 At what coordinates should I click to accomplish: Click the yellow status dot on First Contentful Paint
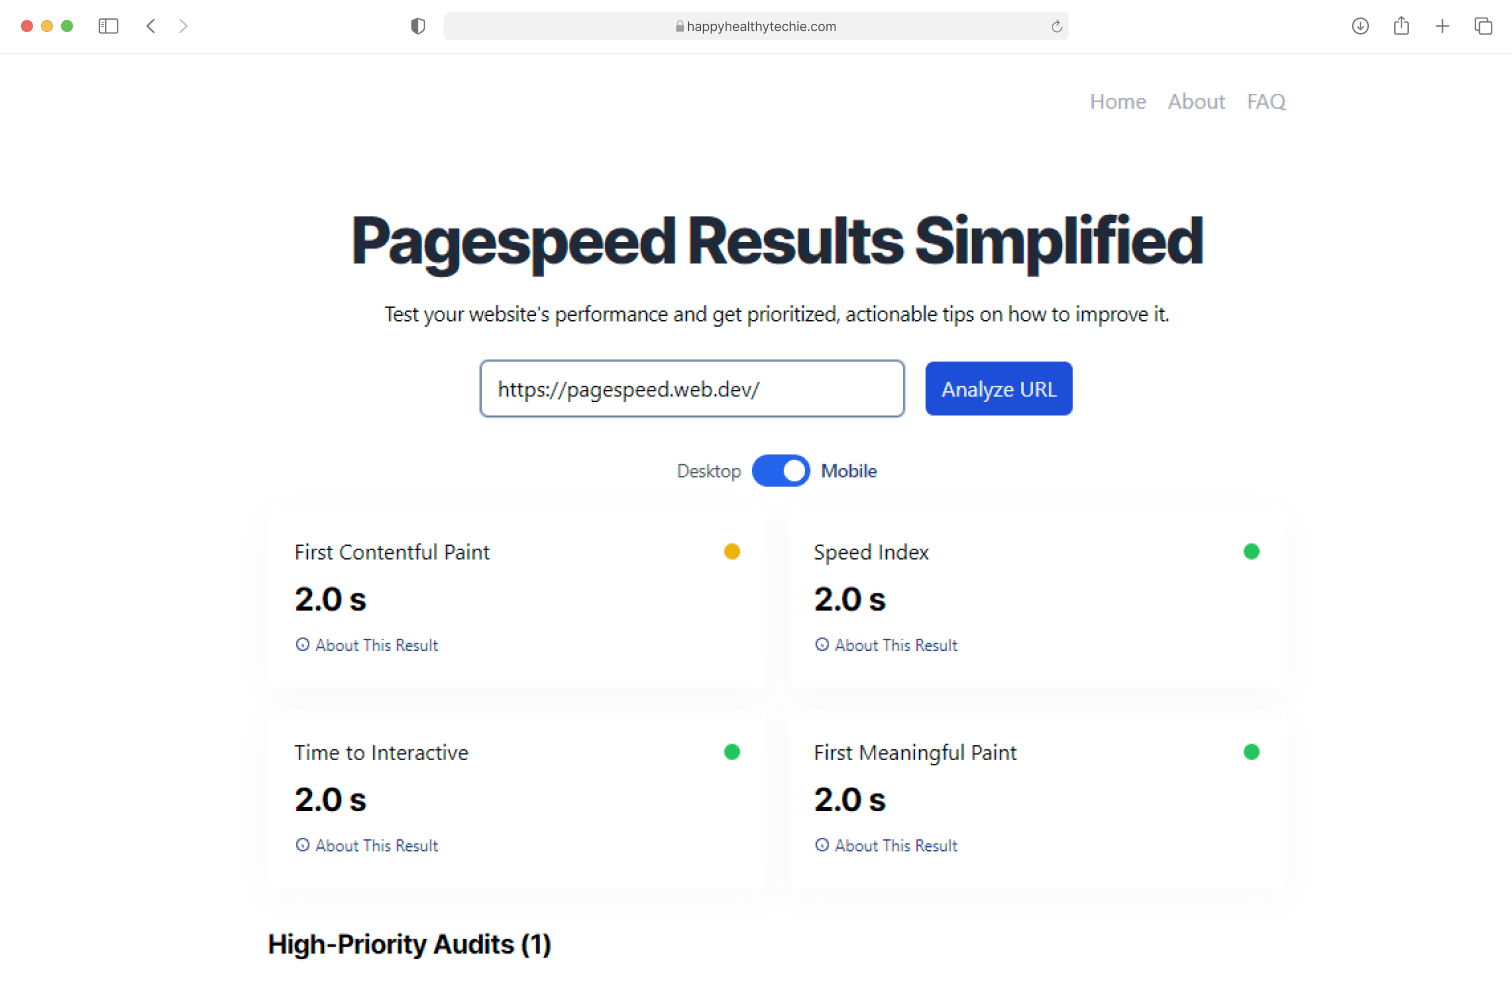tap(732, 551)
